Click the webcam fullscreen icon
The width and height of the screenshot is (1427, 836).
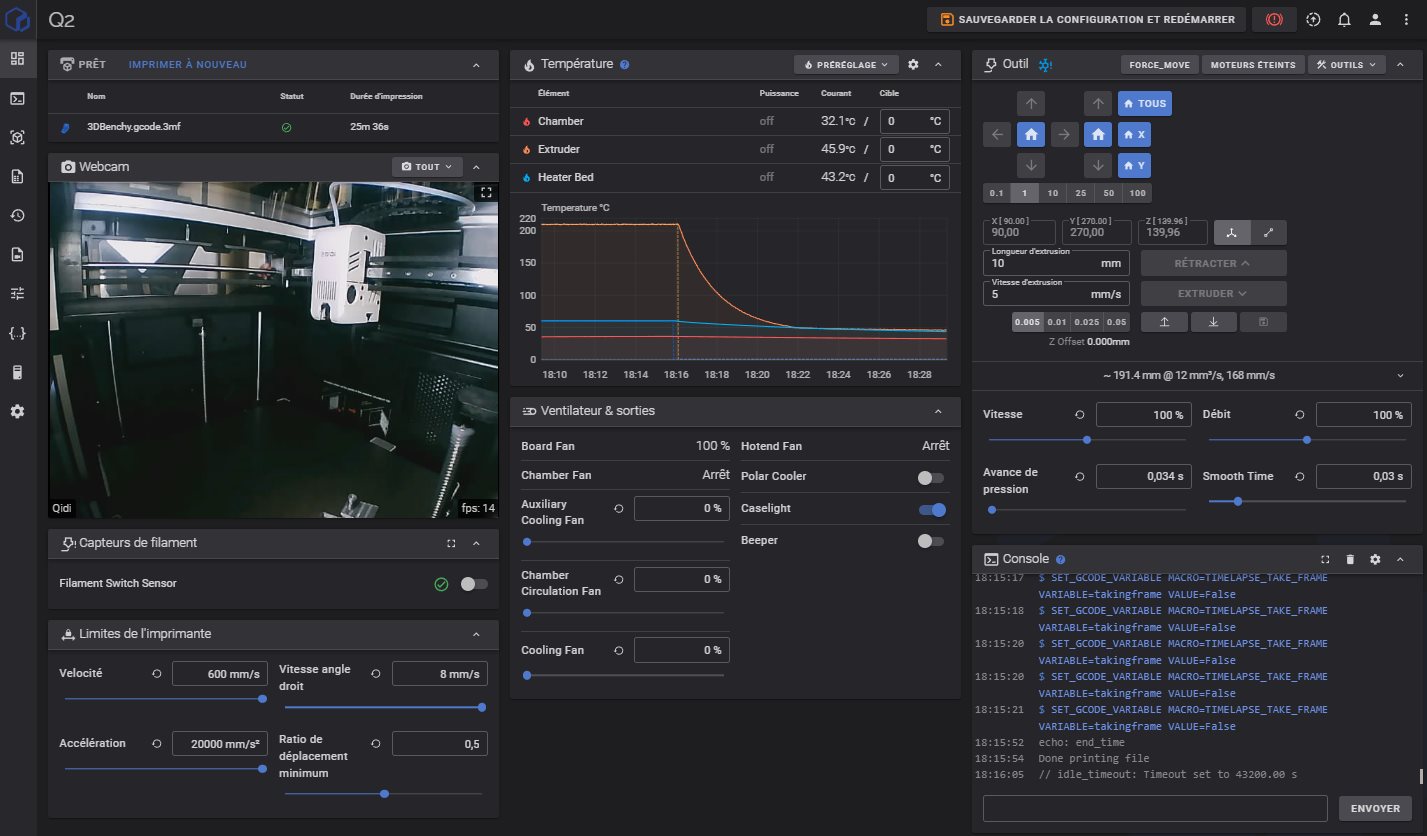pyautogui.click(x=485, y=192)
